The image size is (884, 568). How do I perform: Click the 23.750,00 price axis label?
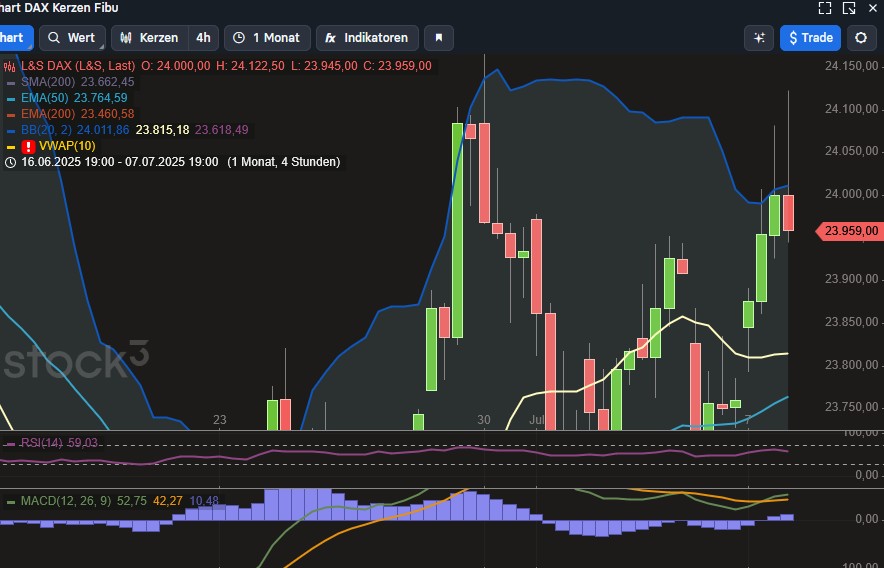pos(851,407)
